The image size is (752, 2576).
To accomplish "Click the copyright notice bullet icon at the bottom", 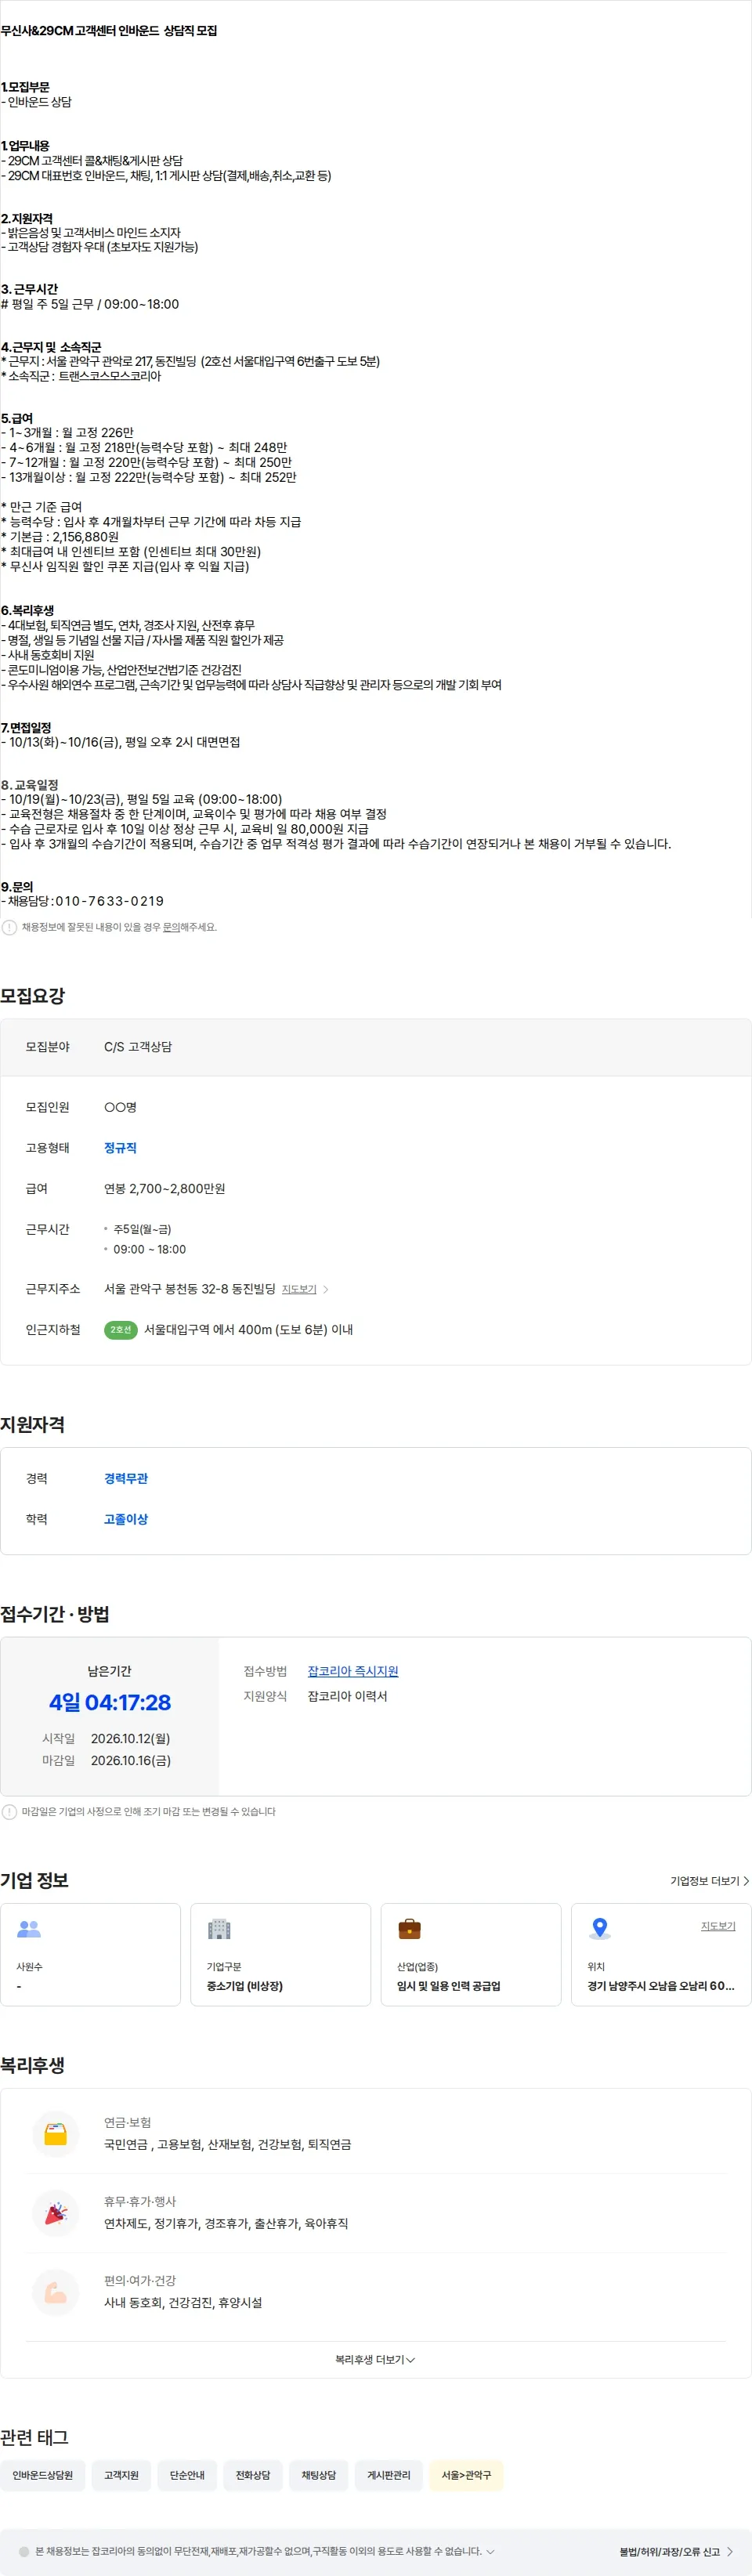I will (x=24, y=2551).
